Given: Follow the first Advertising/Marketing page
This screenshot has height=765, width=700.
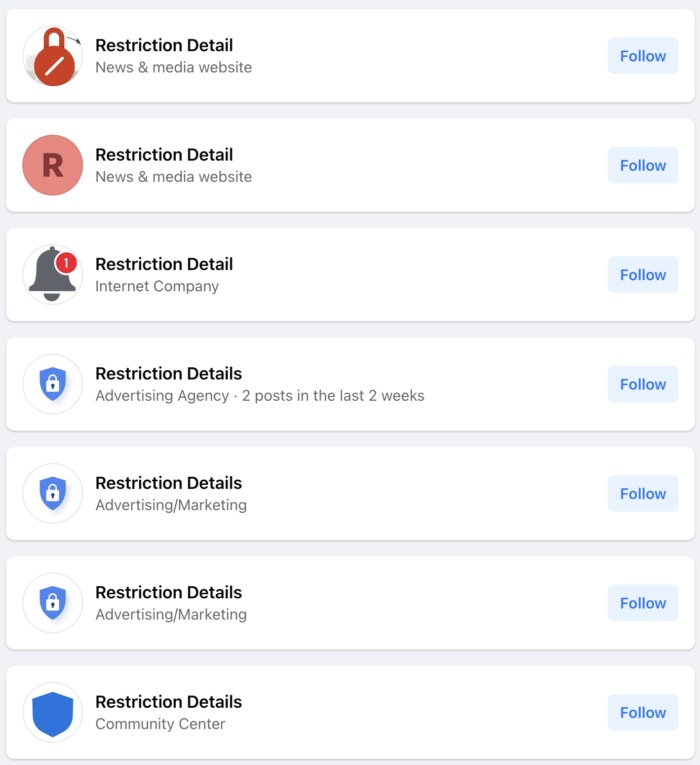Looking at the screenshot, I should [642, 493].
